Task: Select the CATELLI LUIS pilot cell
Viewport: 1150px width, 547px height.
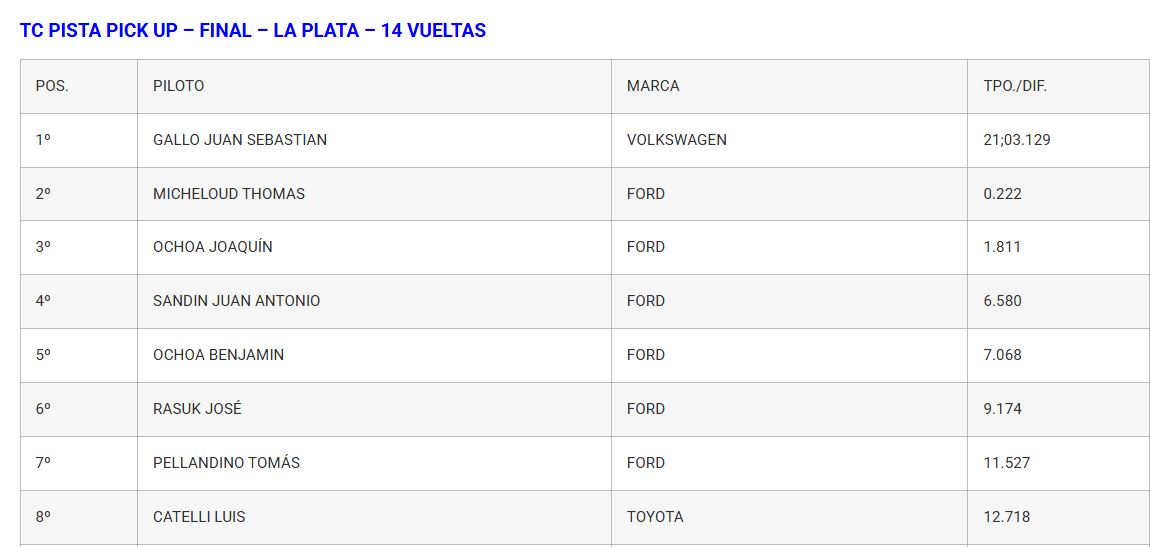Action: pos(199,517)
